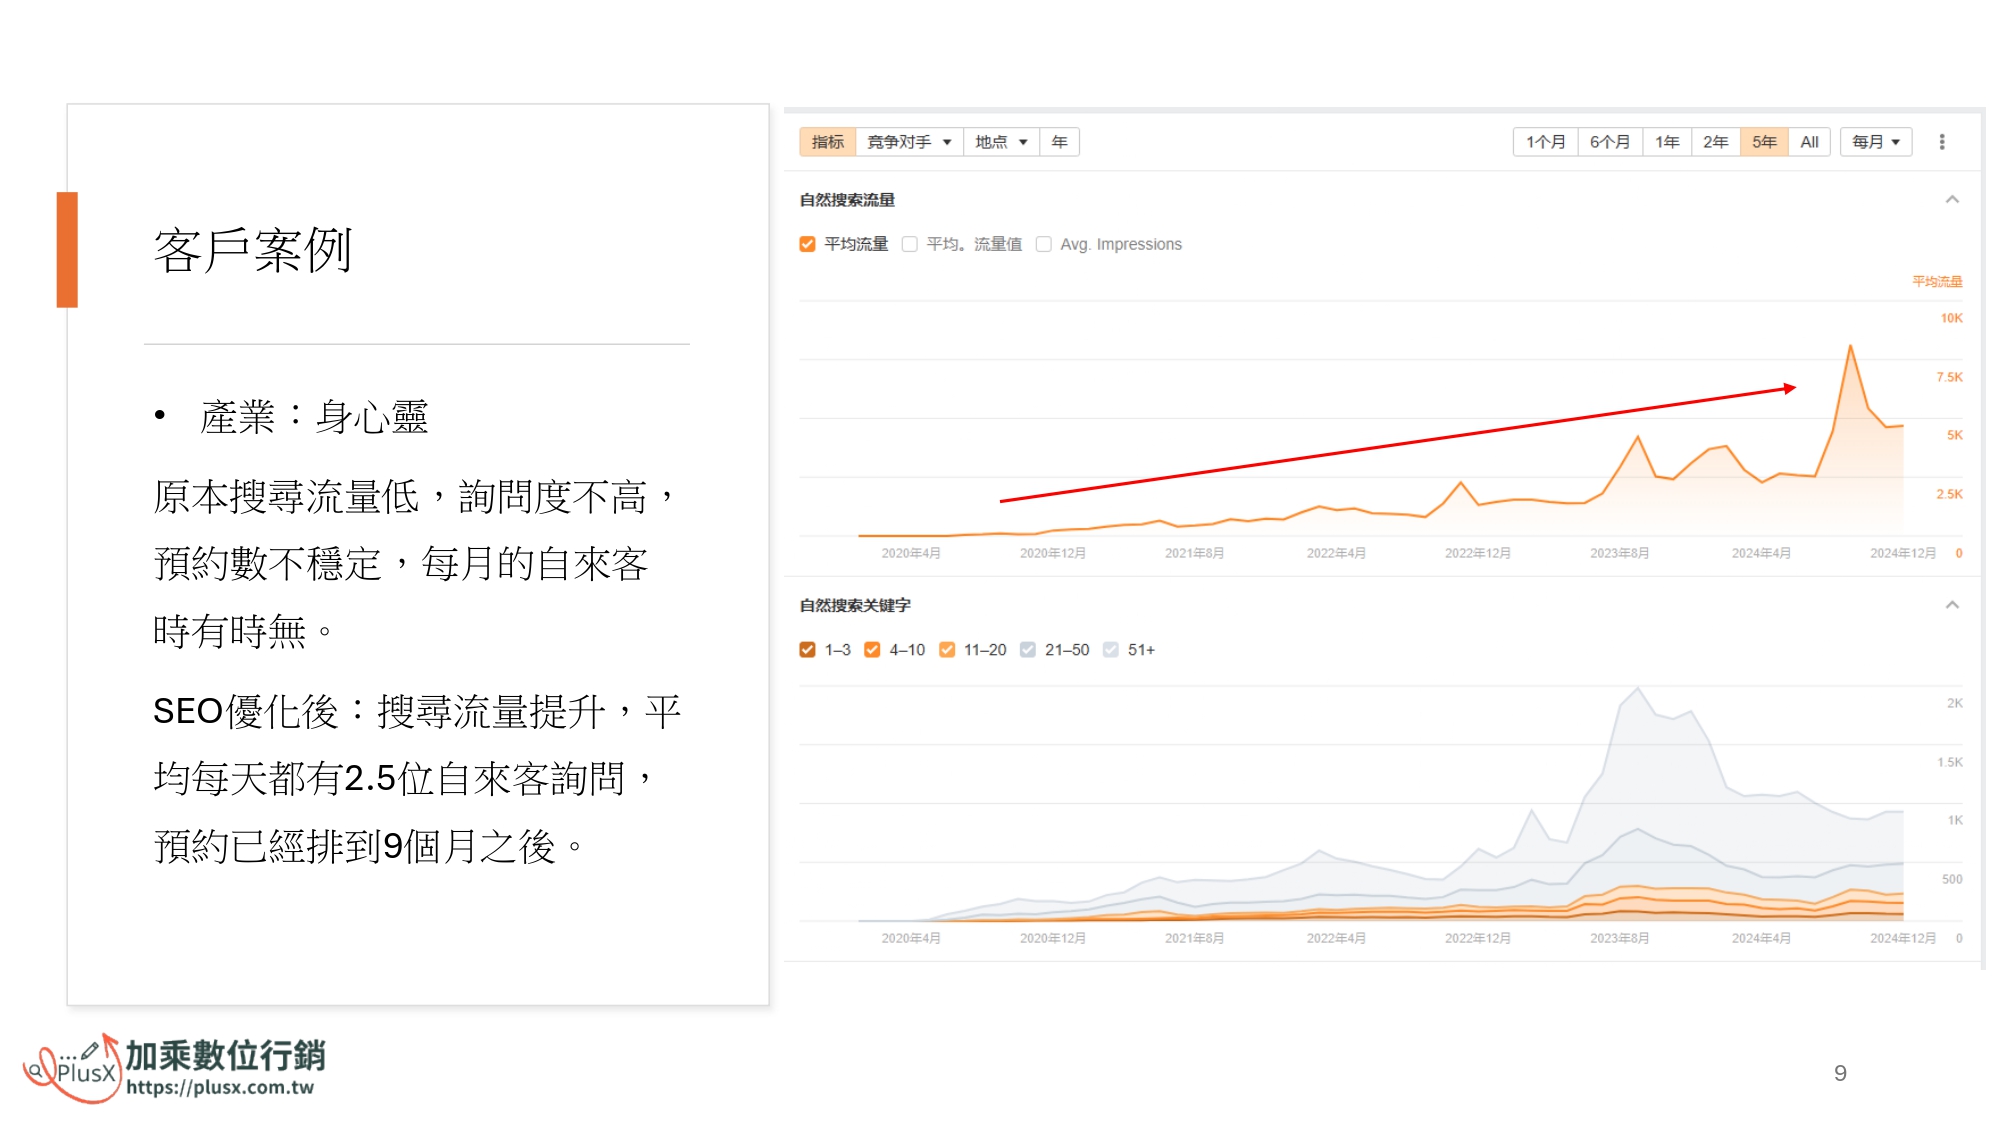The width and height of the screenshot is (2000, 1125).
Task: Choose the 6个月 time range
Action: (x=1610, y=142)
